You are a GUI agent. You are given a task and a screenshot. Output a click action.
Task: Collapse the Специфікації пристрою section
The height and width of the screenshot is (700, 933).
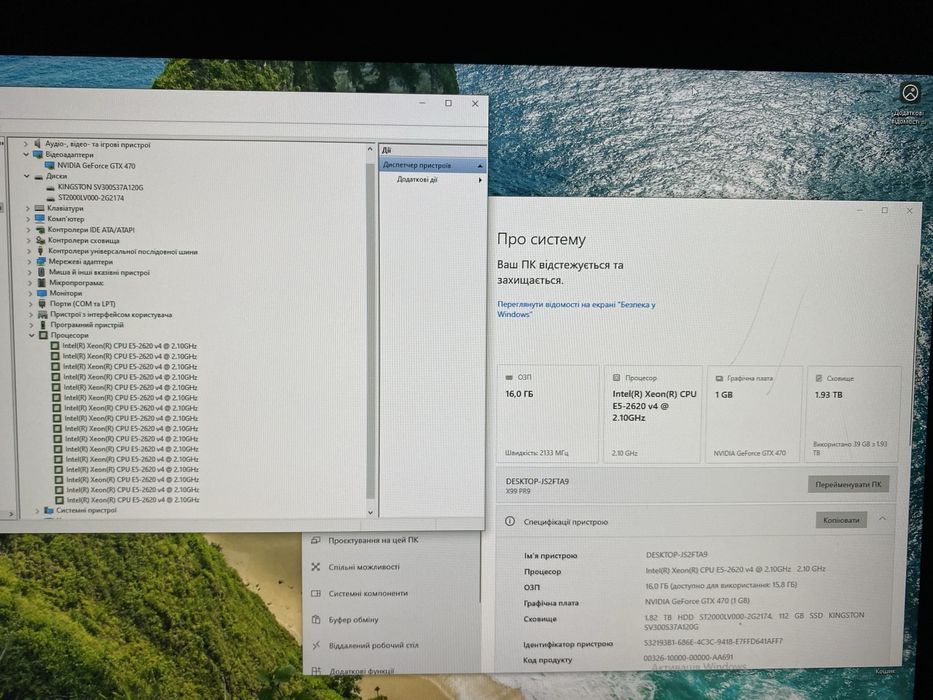(882, 519)
